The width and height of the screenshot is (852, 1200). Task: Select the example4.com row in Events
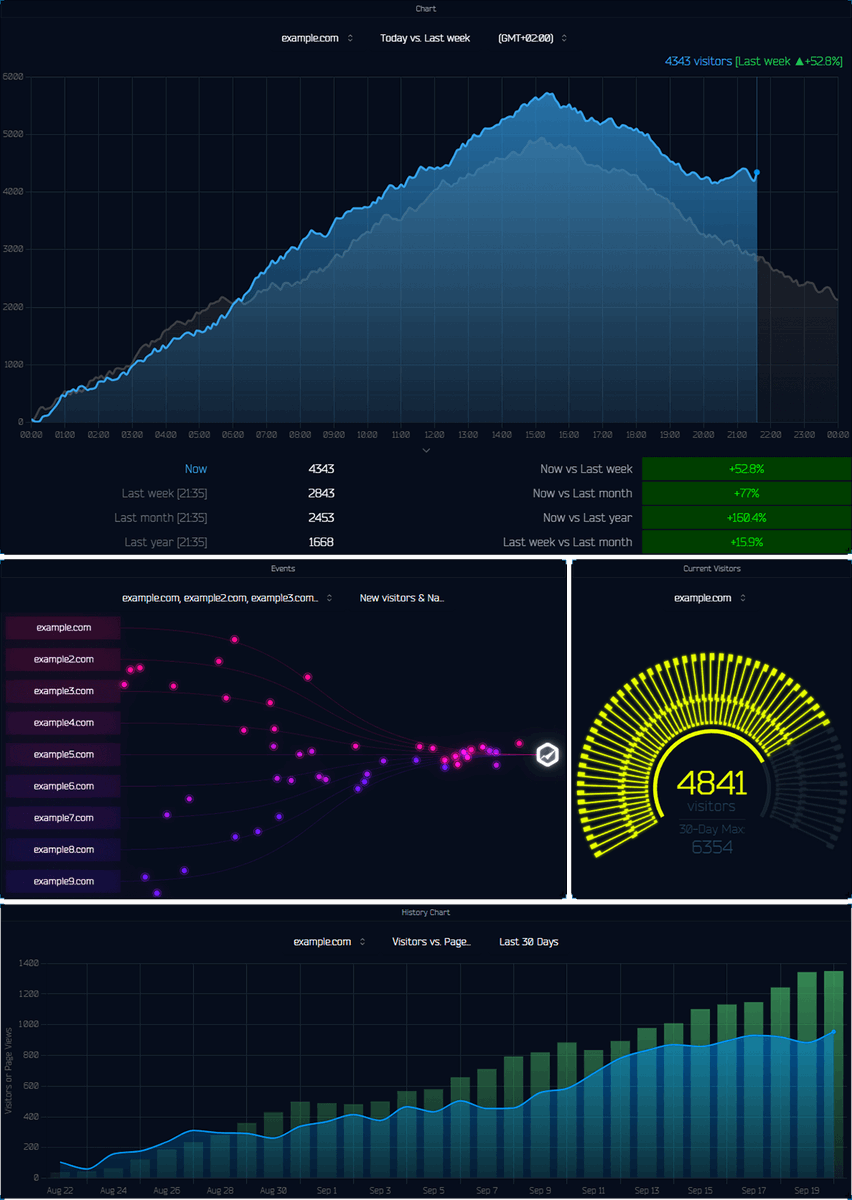(63, 723)
